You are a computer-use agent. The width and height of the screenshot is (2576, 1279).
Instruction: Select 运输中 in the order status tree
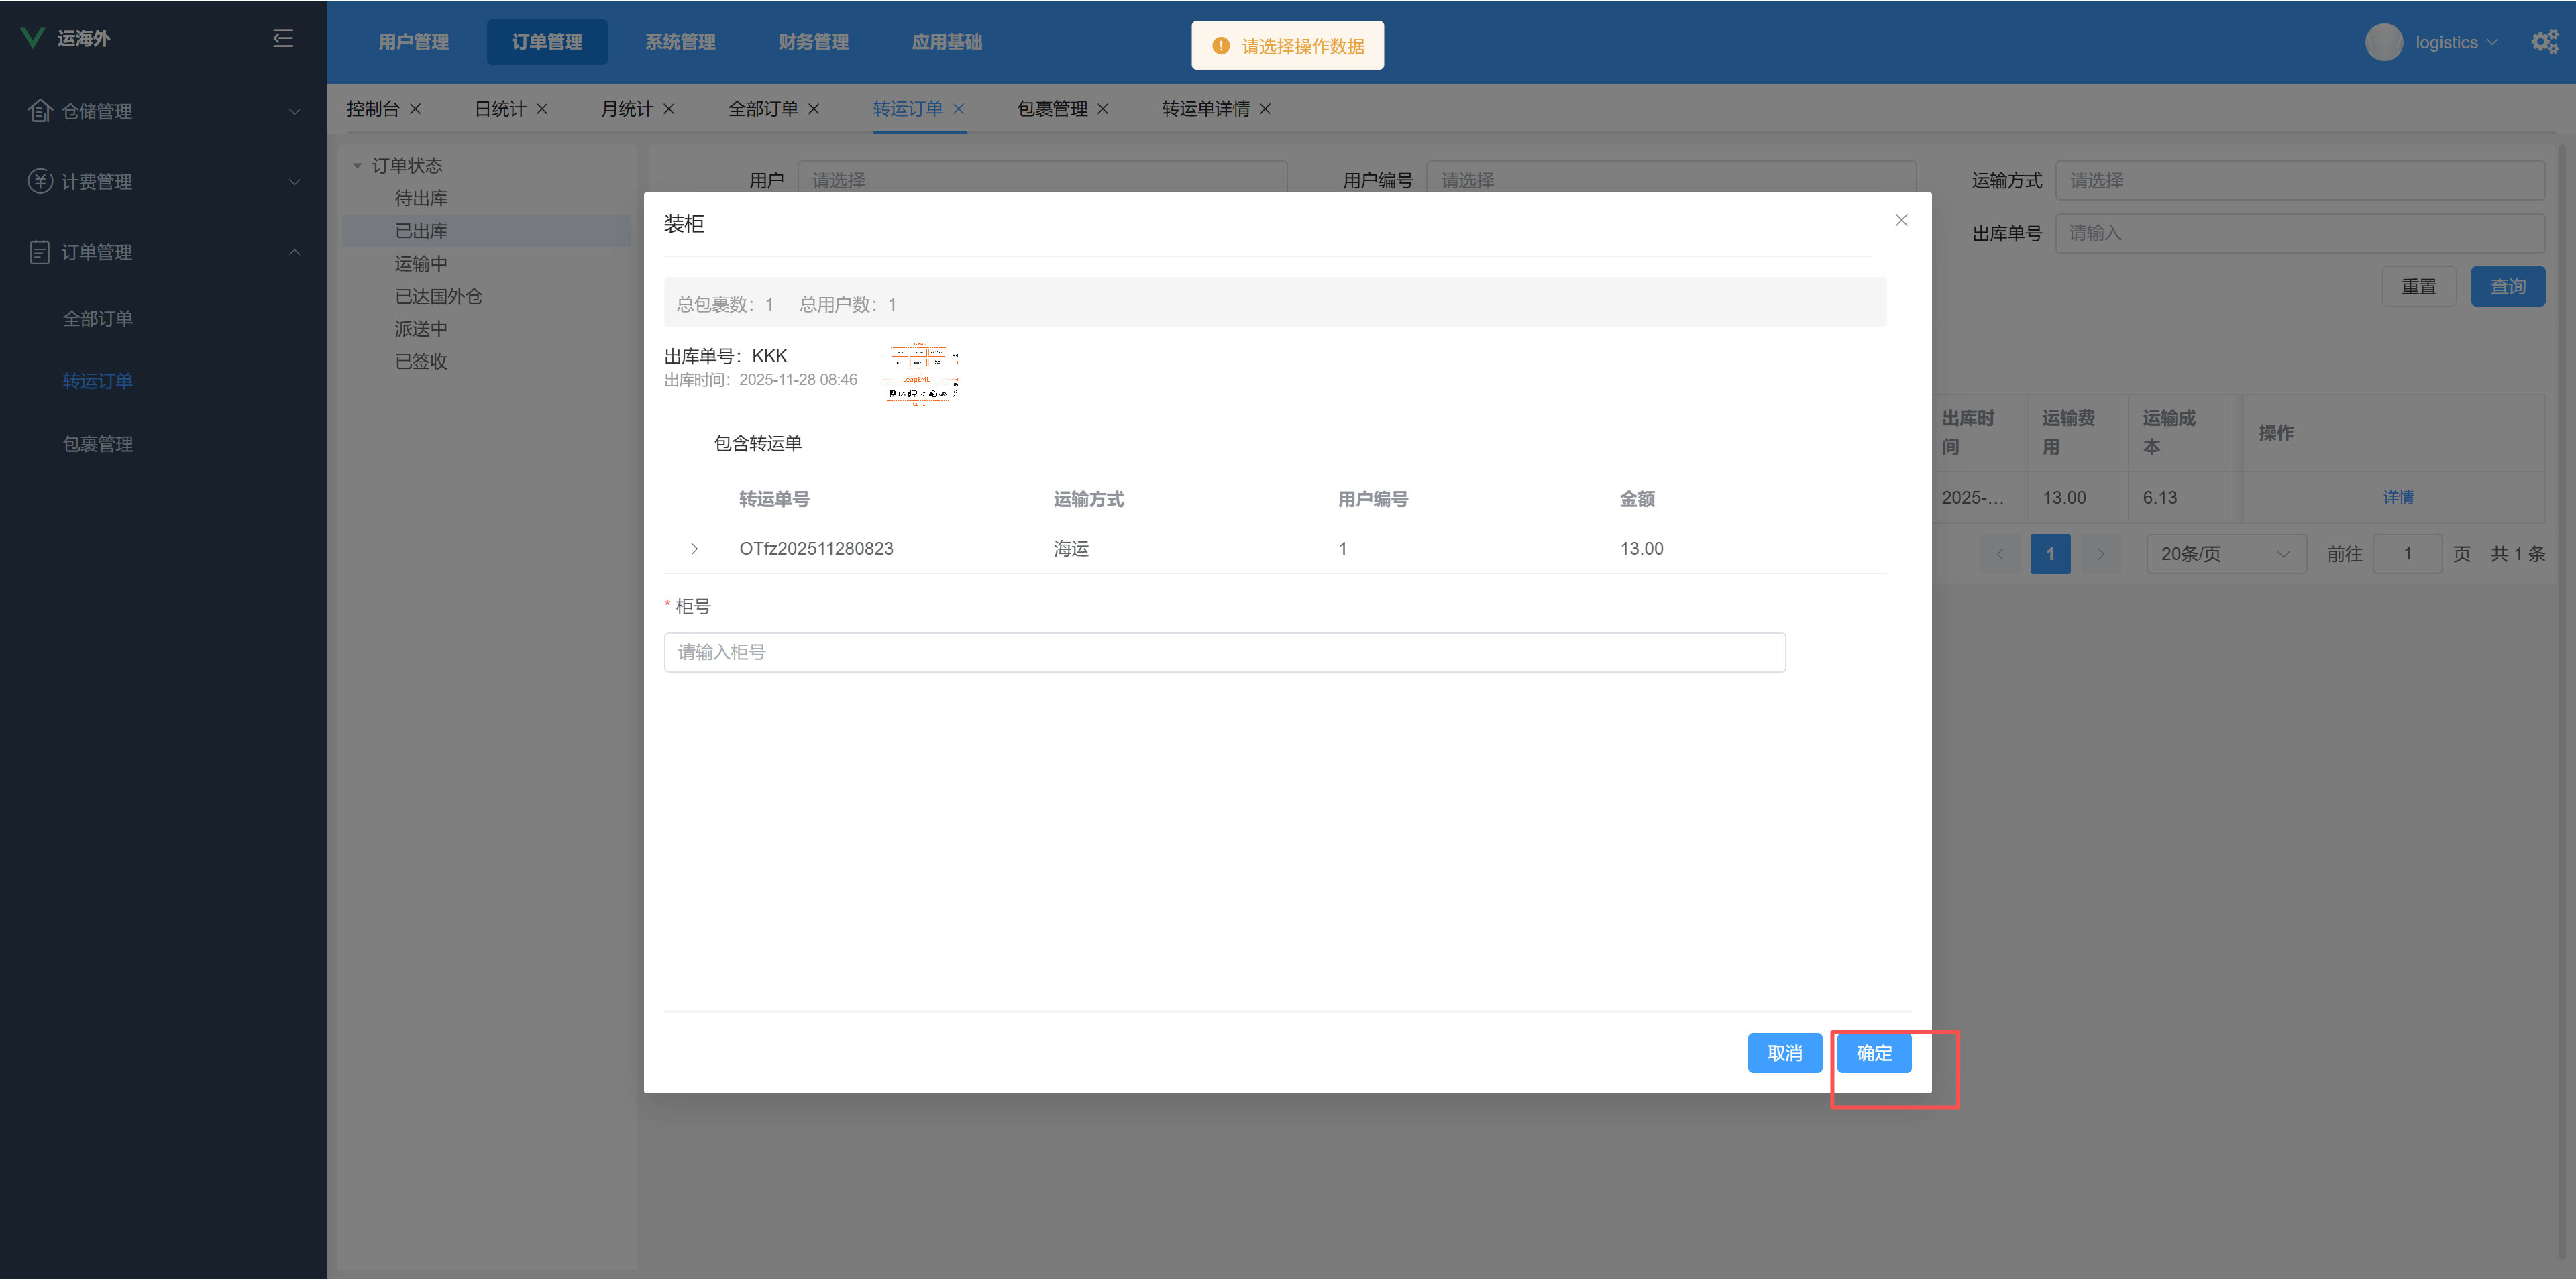click(421, 264)
